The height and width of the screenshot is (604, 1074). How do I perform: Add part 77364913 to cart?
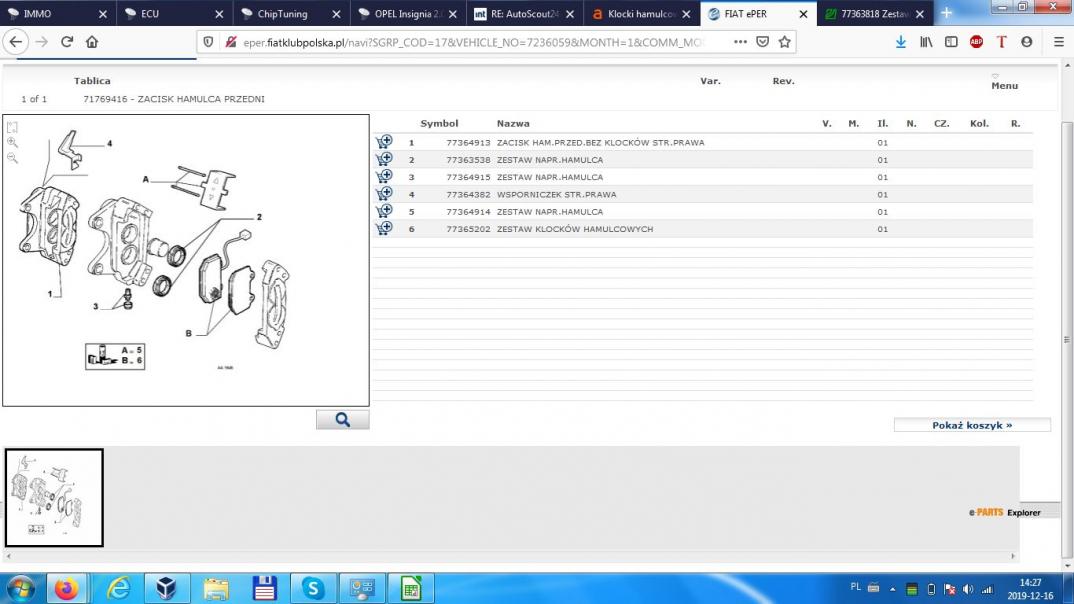pyautogui.click(x=384, y=142)
